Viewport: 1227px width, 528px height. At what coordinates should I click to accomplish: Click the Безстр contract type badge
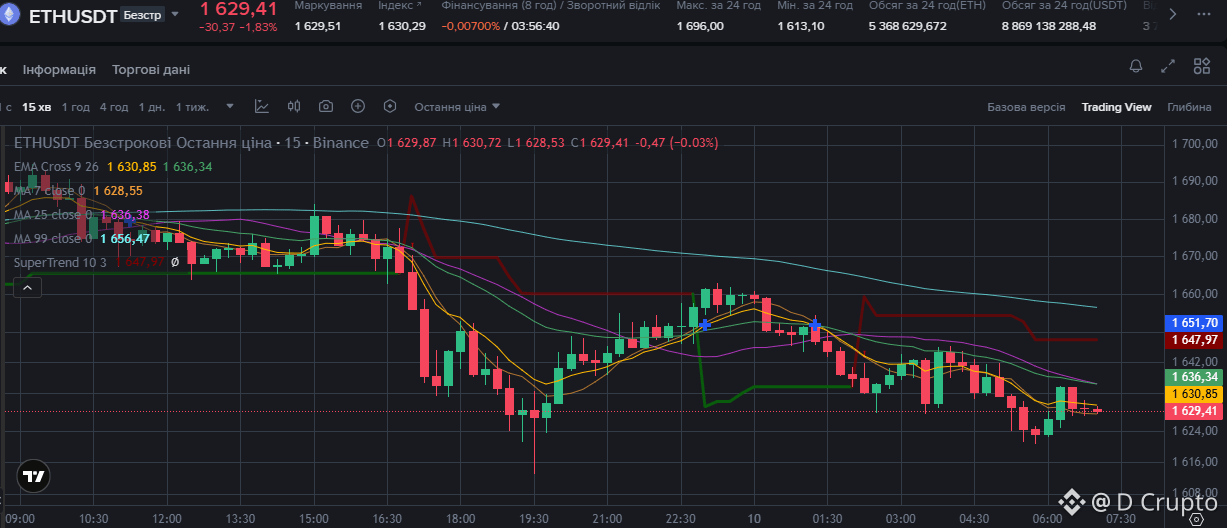click(x=143, y=16)
